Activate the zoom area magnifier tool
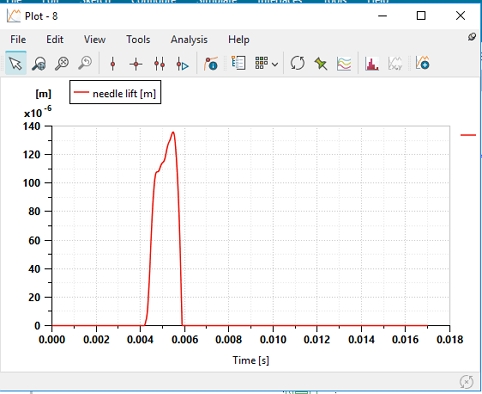Image resolution: width=482 pixels, height=394 pixels. pyautogui.click(x=39, y=63)
